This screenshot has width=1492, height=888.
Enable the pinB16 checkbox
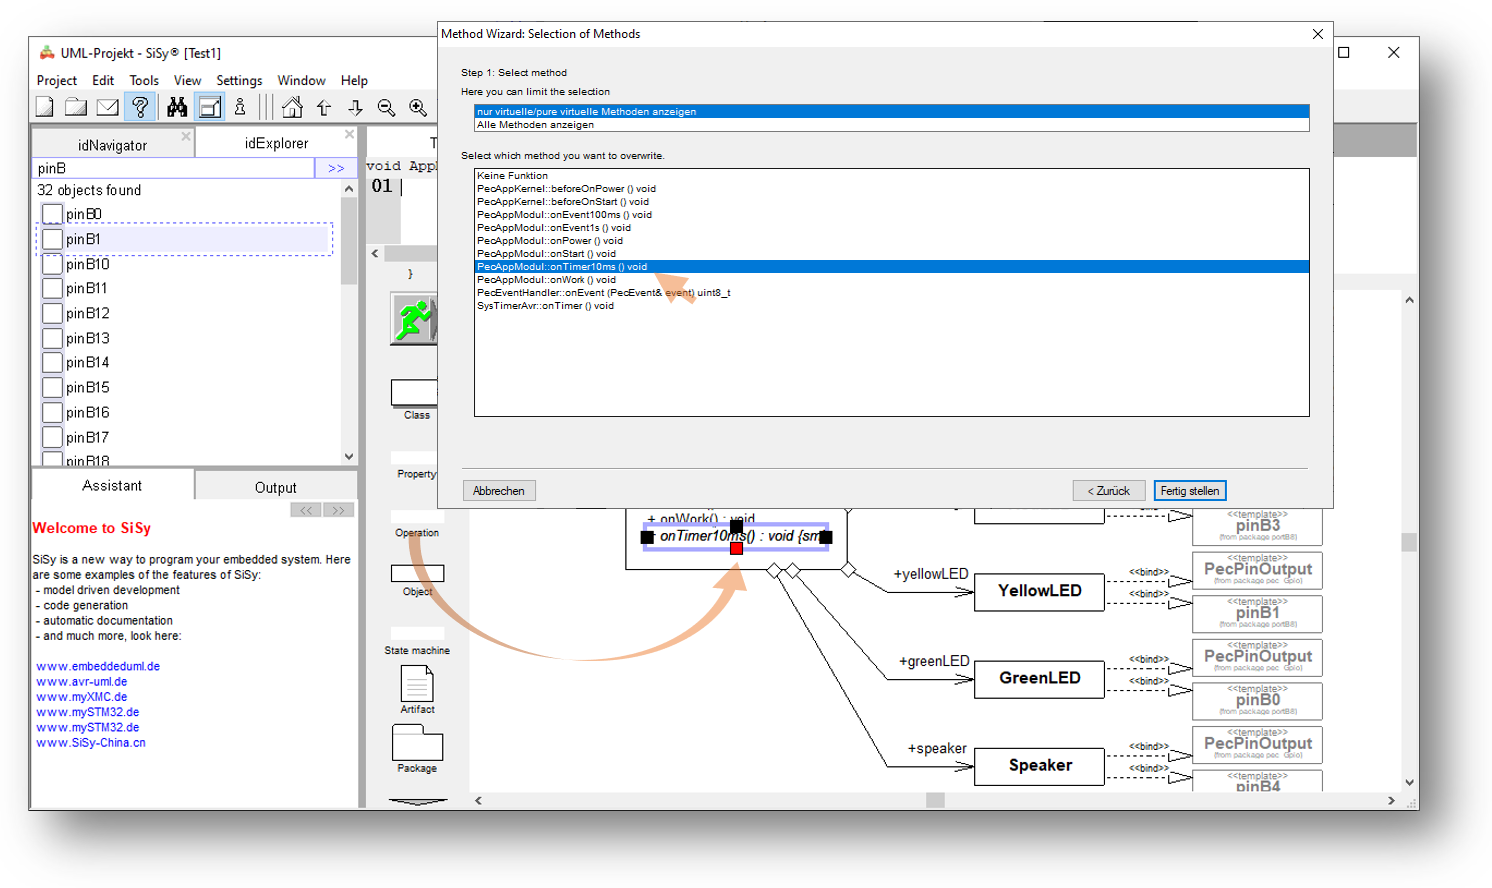click(x=53, y=412)
